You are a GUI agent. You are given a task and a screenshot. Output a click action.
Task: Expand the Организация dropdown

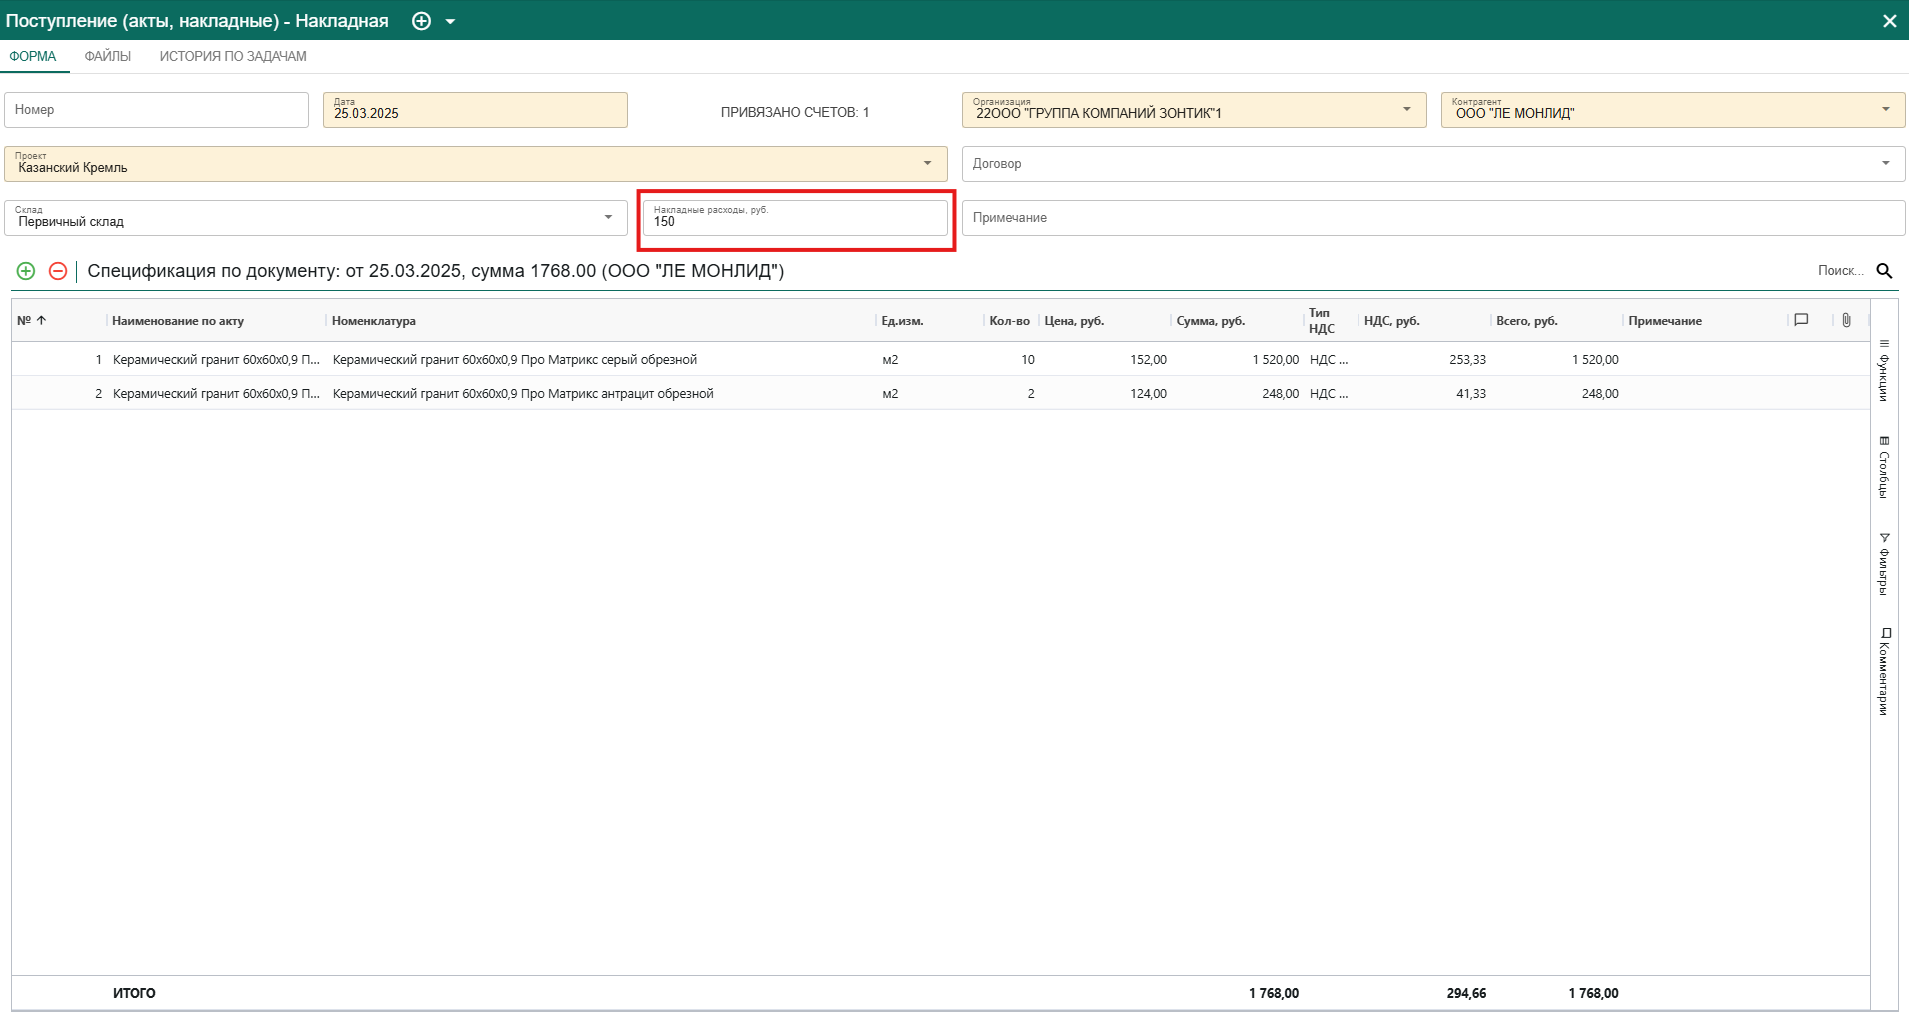tap(1406, 109)
